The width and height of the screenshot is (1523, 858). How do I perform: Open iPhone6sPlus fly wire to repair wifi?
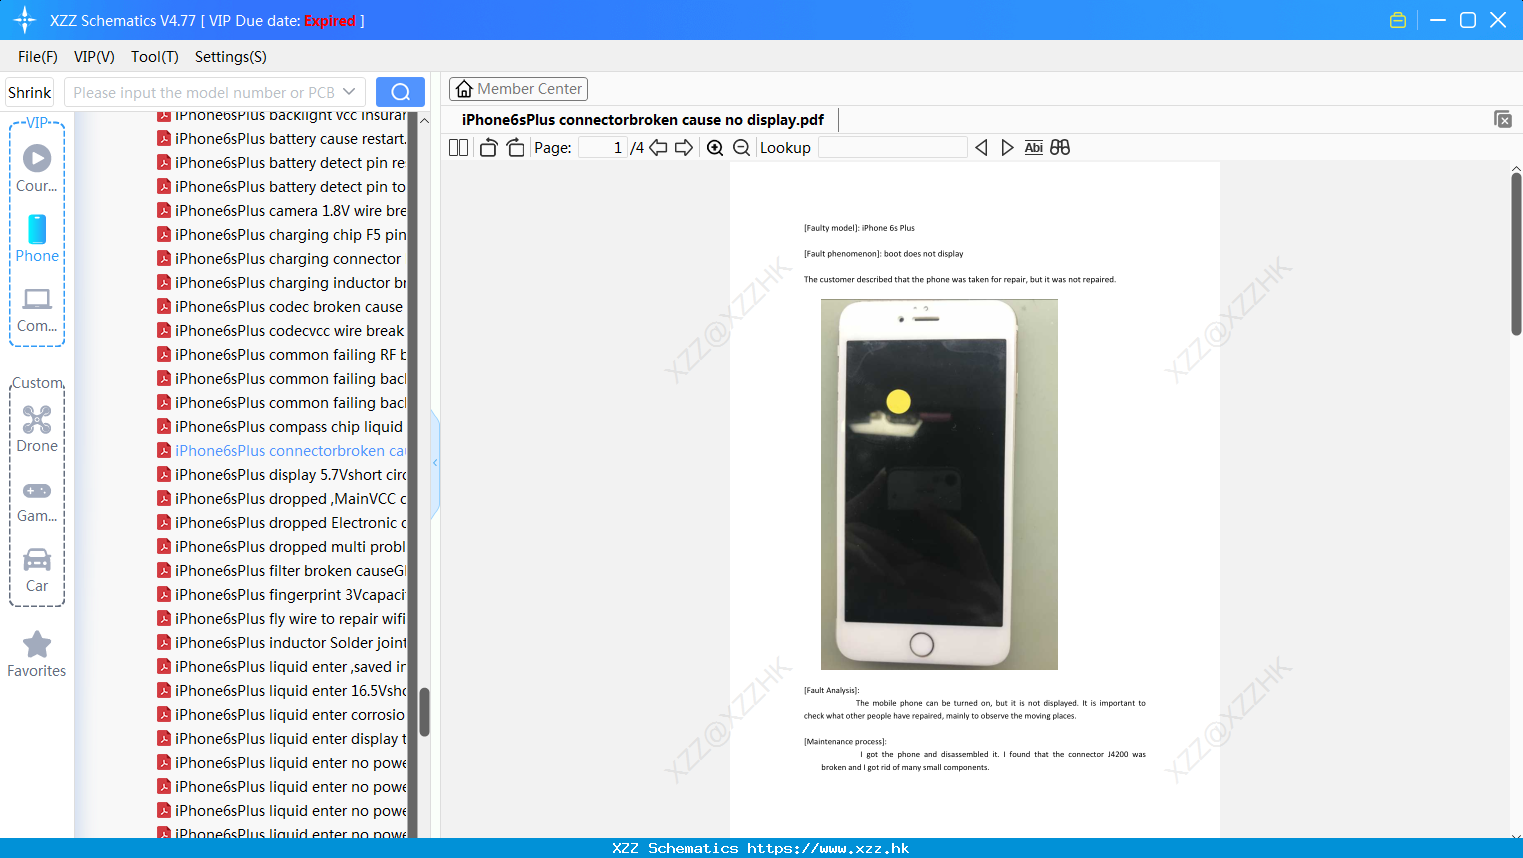(x=282, y=619)
